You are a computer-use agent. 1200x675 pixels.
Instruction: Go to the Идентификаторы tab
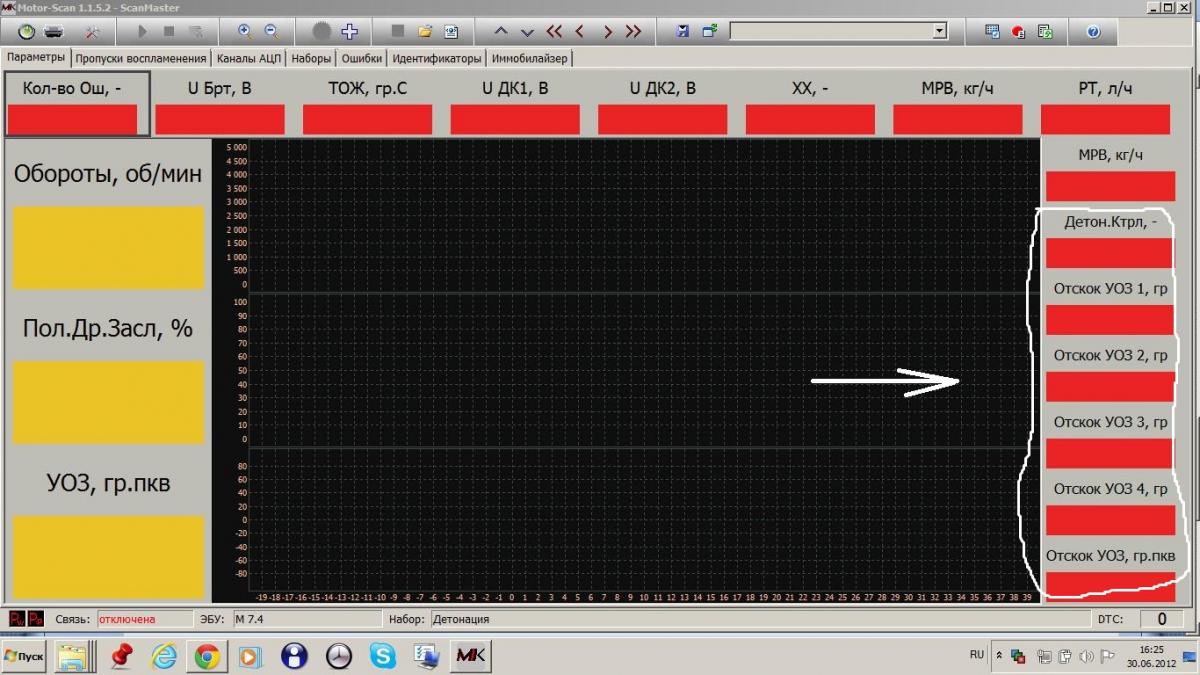(437, 58)
